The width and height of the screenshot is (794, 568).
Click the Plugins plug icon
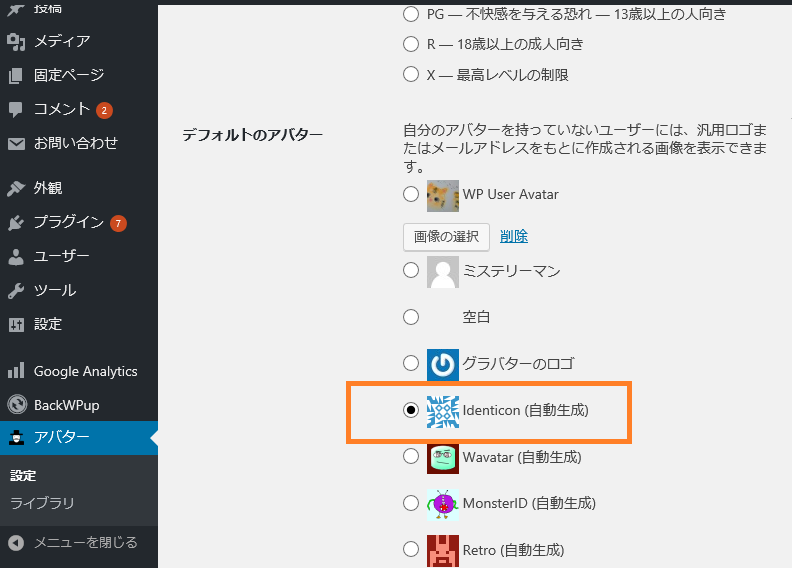tap(16, 222)
